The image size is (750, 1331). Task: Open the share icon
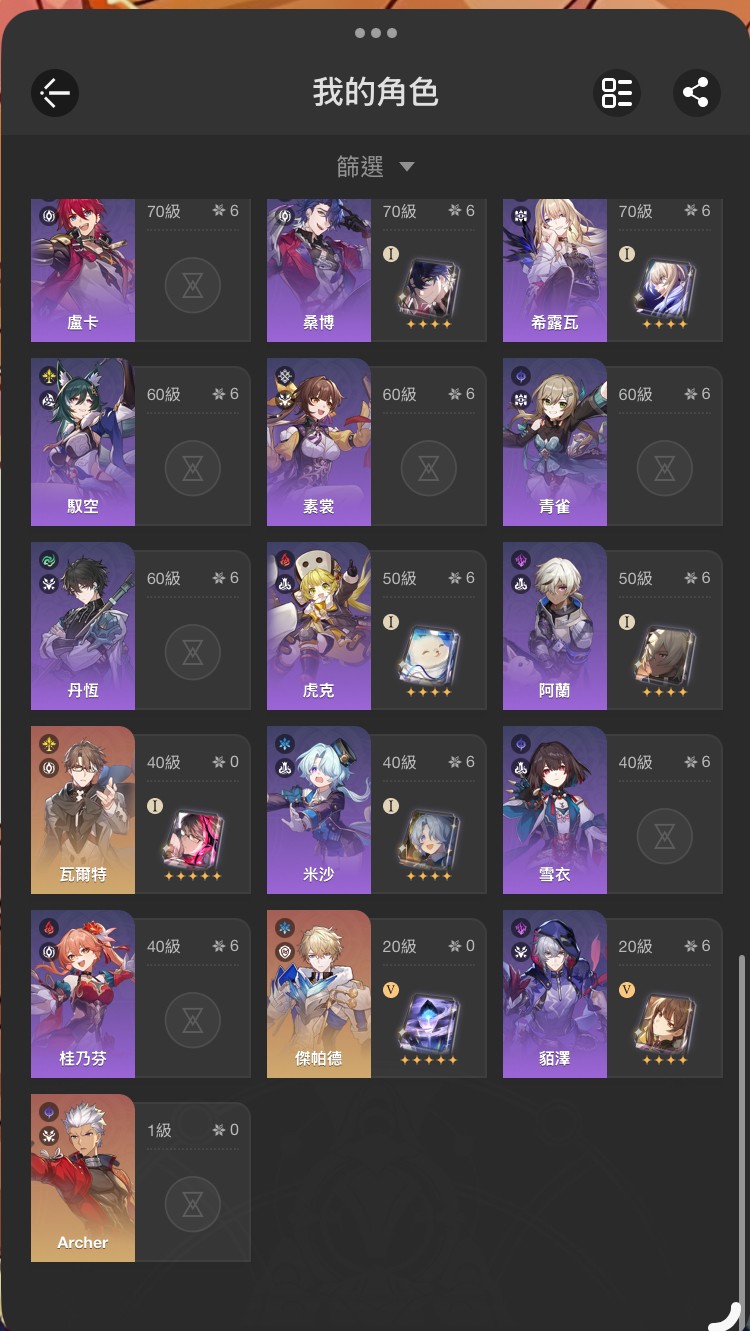click(696, 94)
